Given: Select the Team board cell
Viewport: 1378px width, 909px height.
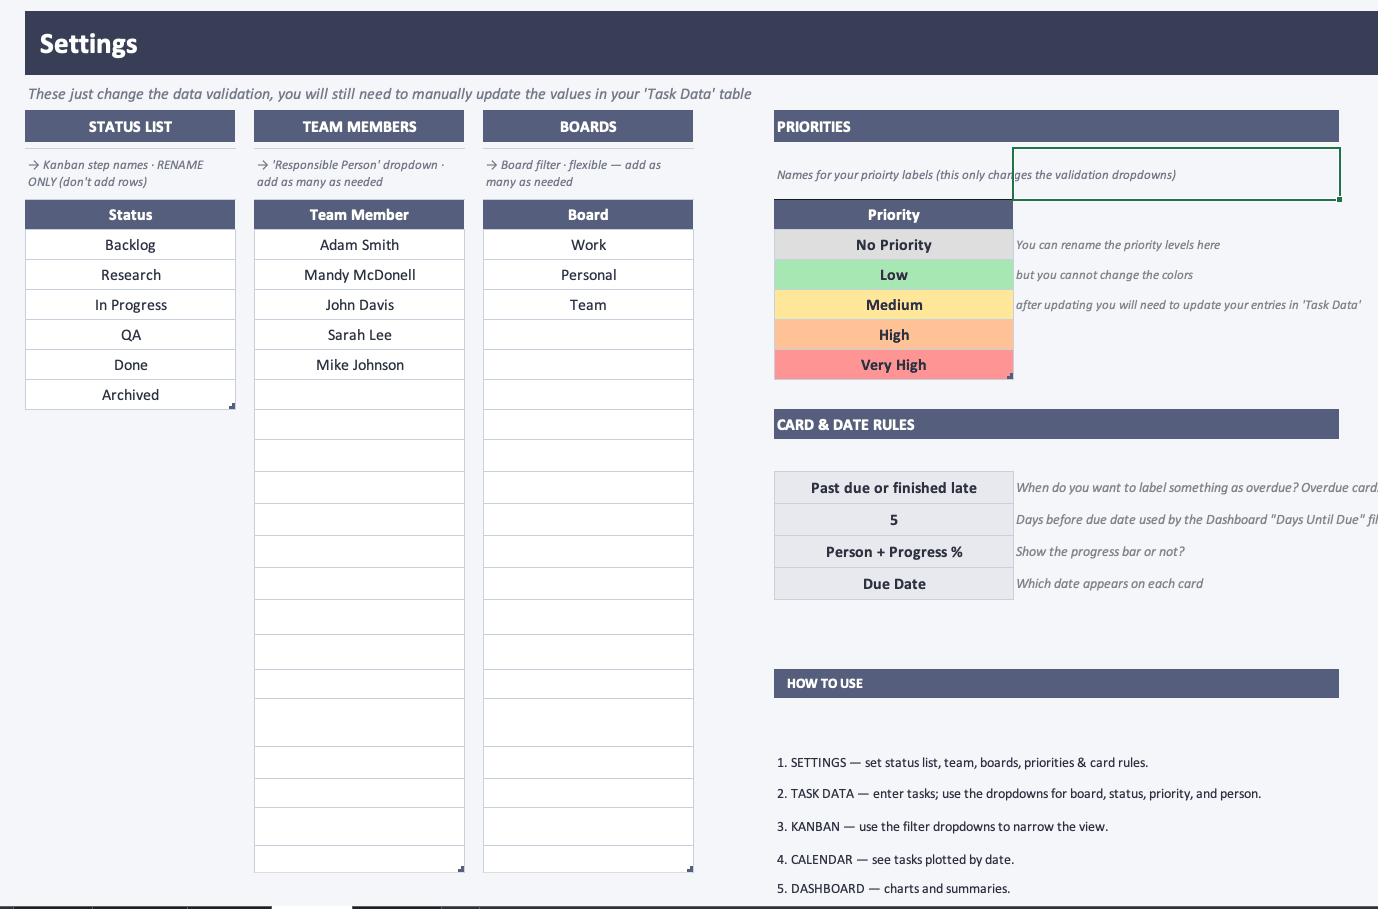Looking at the screenshot, I should pyautogui.click(x=588, y=305).
